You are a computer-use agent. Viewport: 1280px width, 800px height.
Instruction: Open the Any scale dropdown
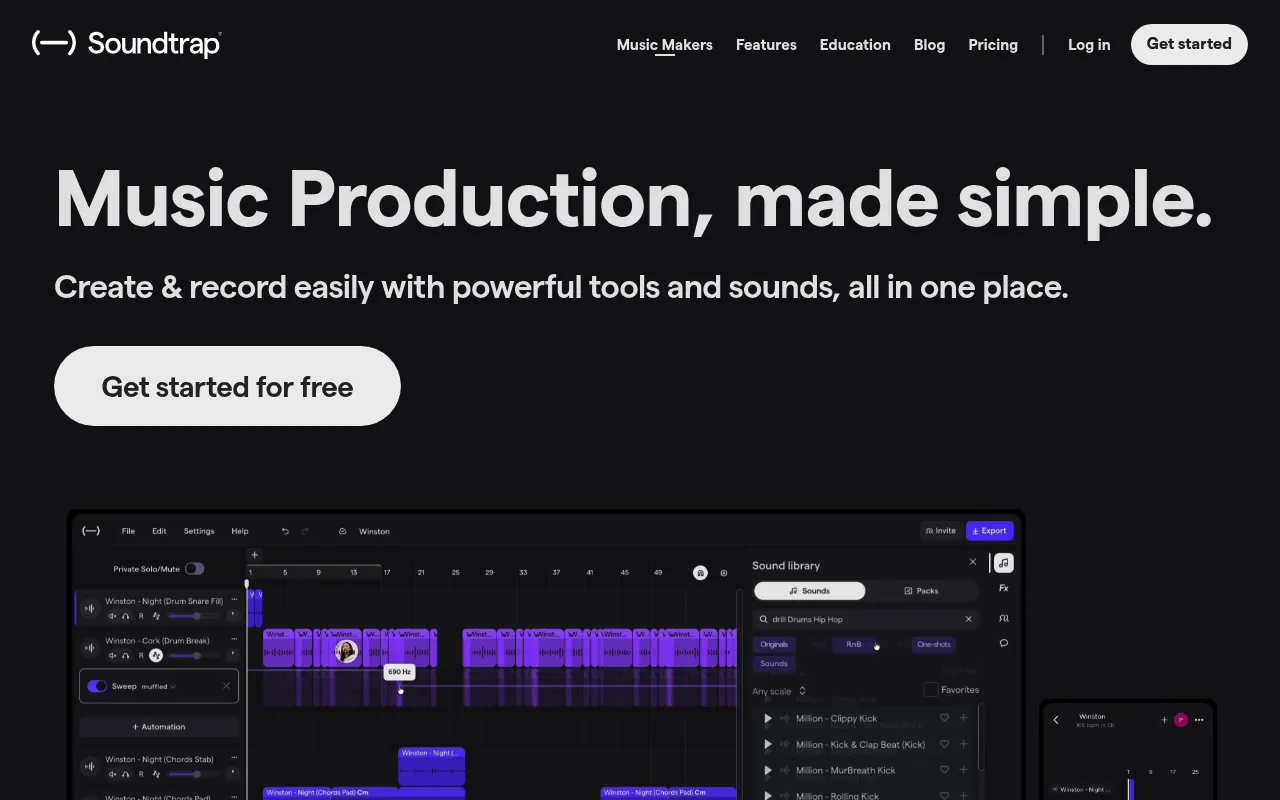tap(779, 691)
